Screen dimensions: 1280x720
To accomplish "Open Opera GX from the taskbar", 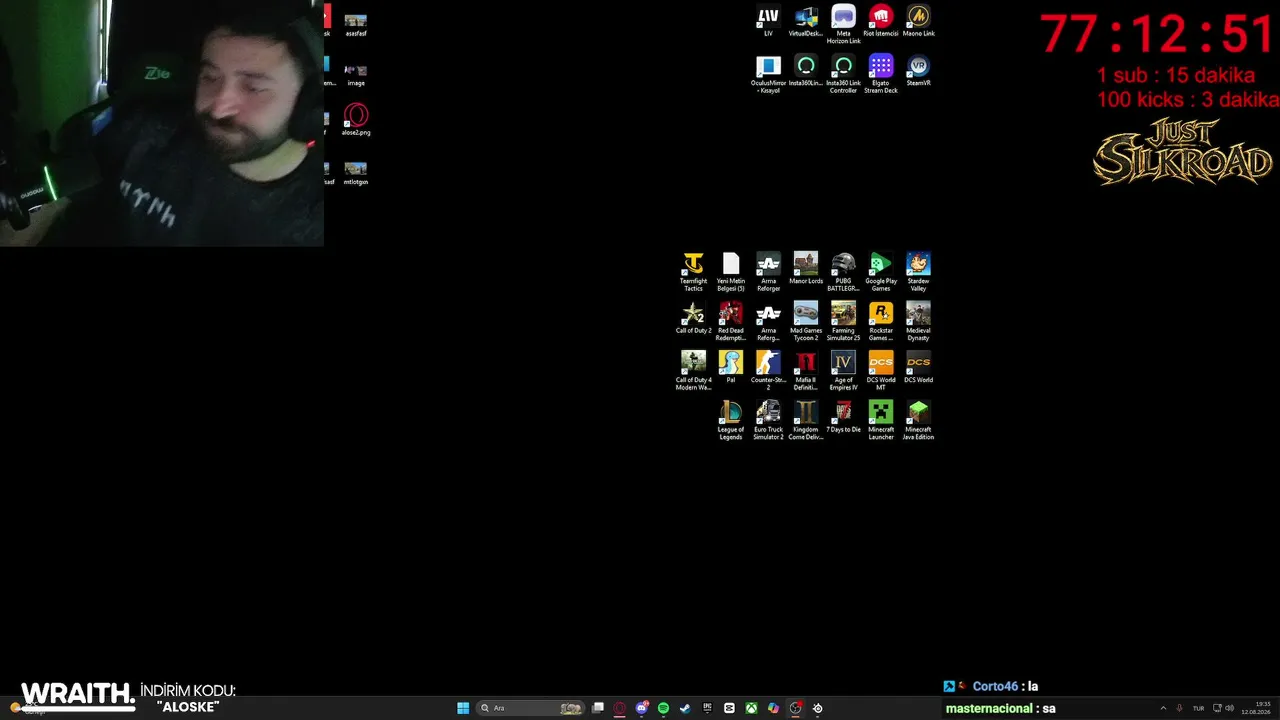I will click(x=620, y=708).
